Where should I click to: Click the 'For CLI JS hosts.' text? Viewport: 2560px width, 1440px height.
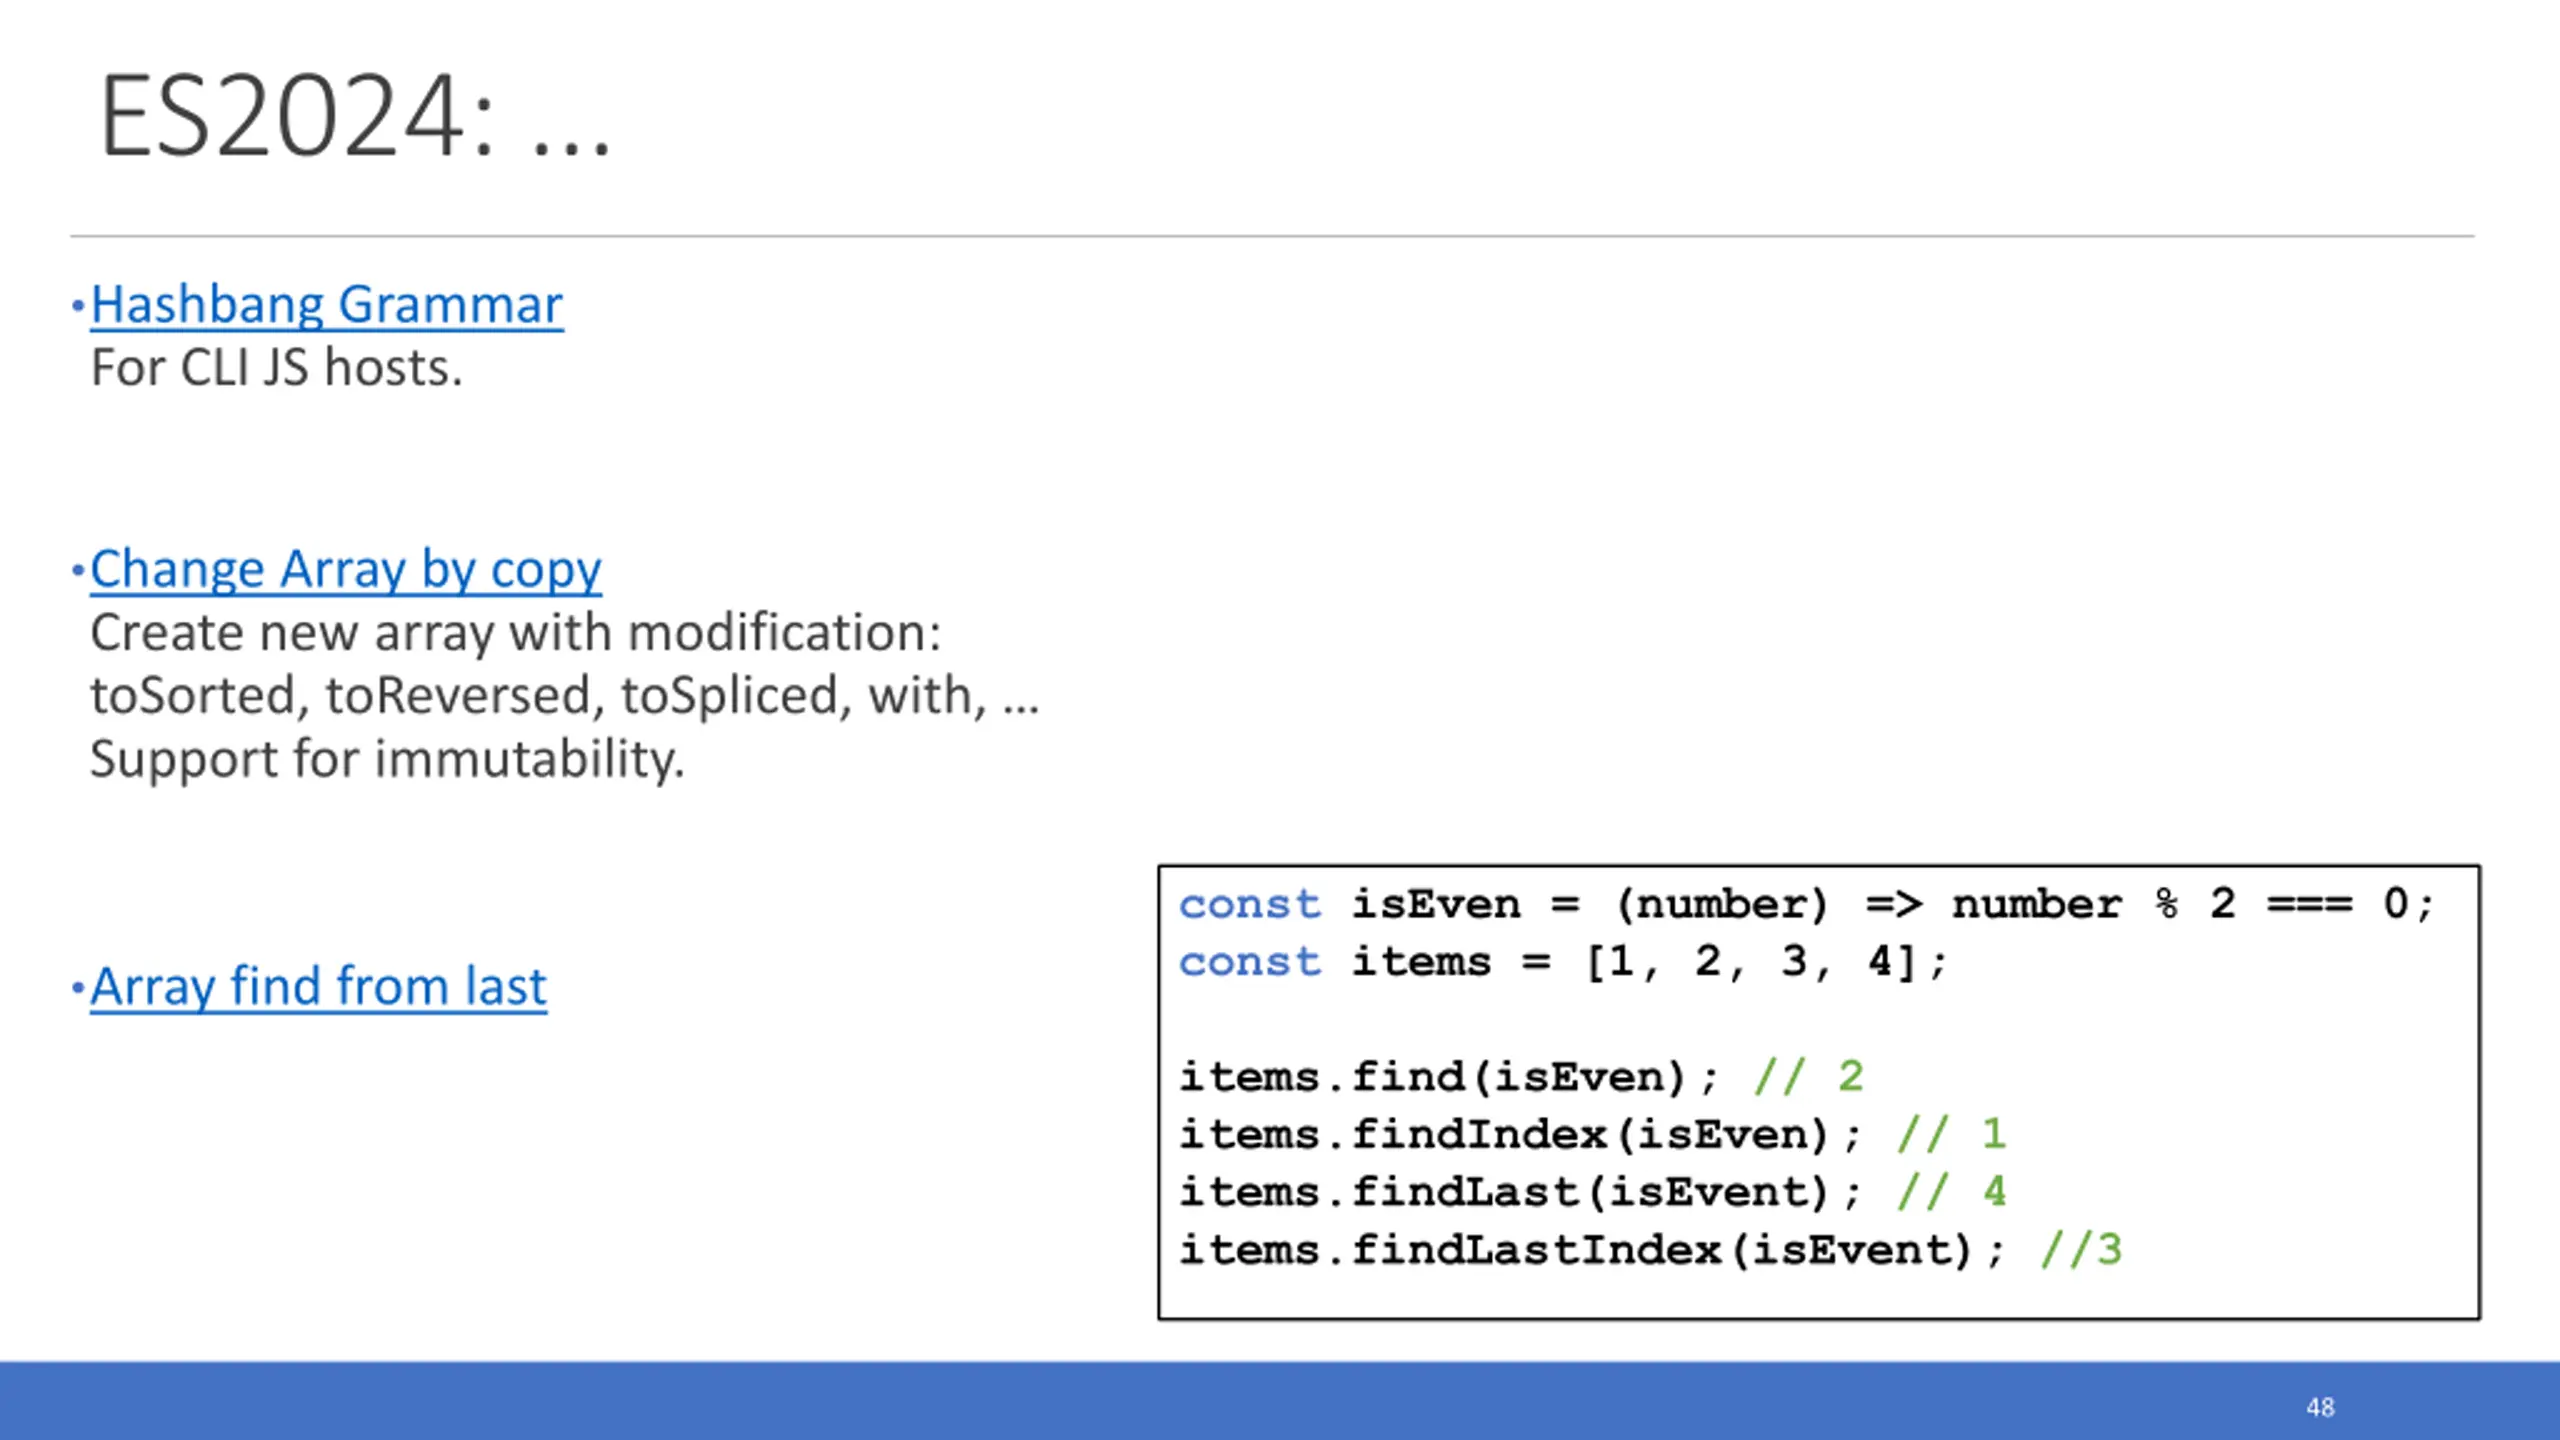click(277, 368)
